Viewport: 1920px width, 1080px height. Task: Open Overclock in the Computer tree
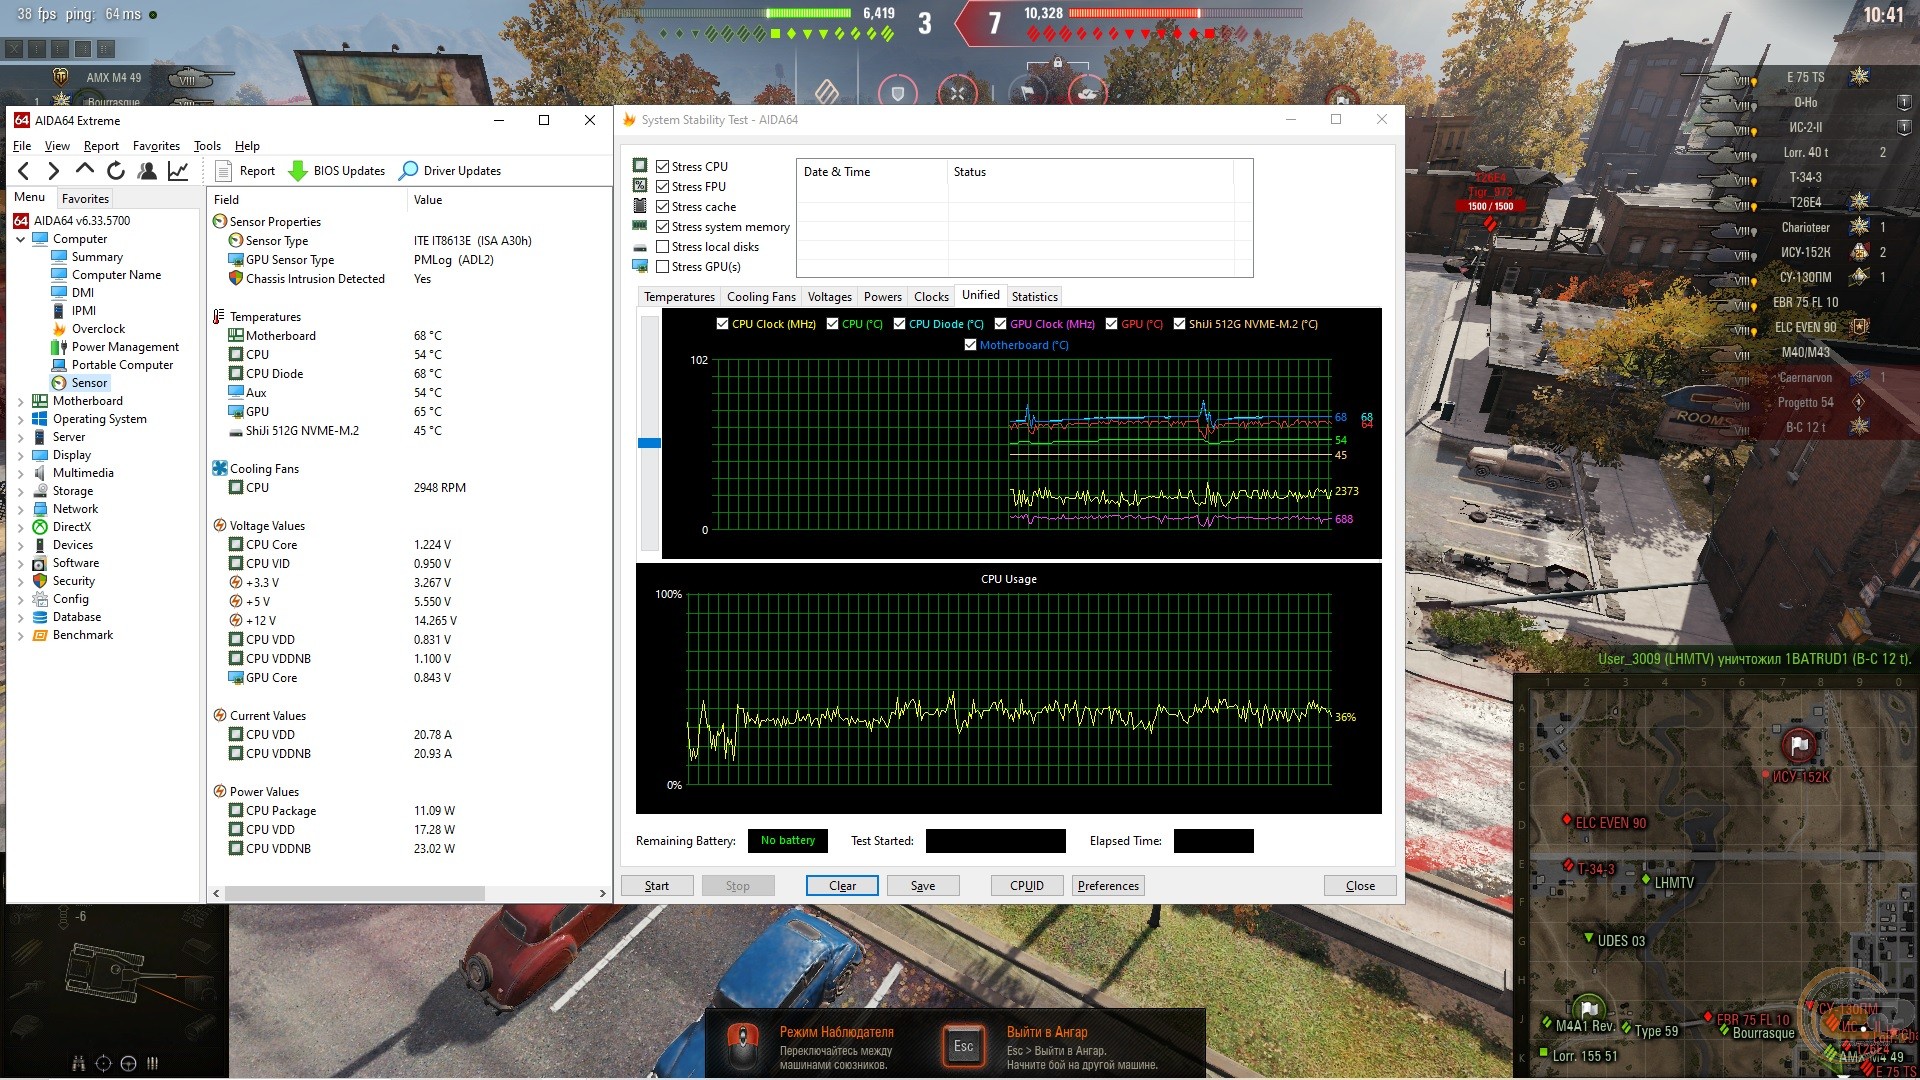[x=88, y=329]
